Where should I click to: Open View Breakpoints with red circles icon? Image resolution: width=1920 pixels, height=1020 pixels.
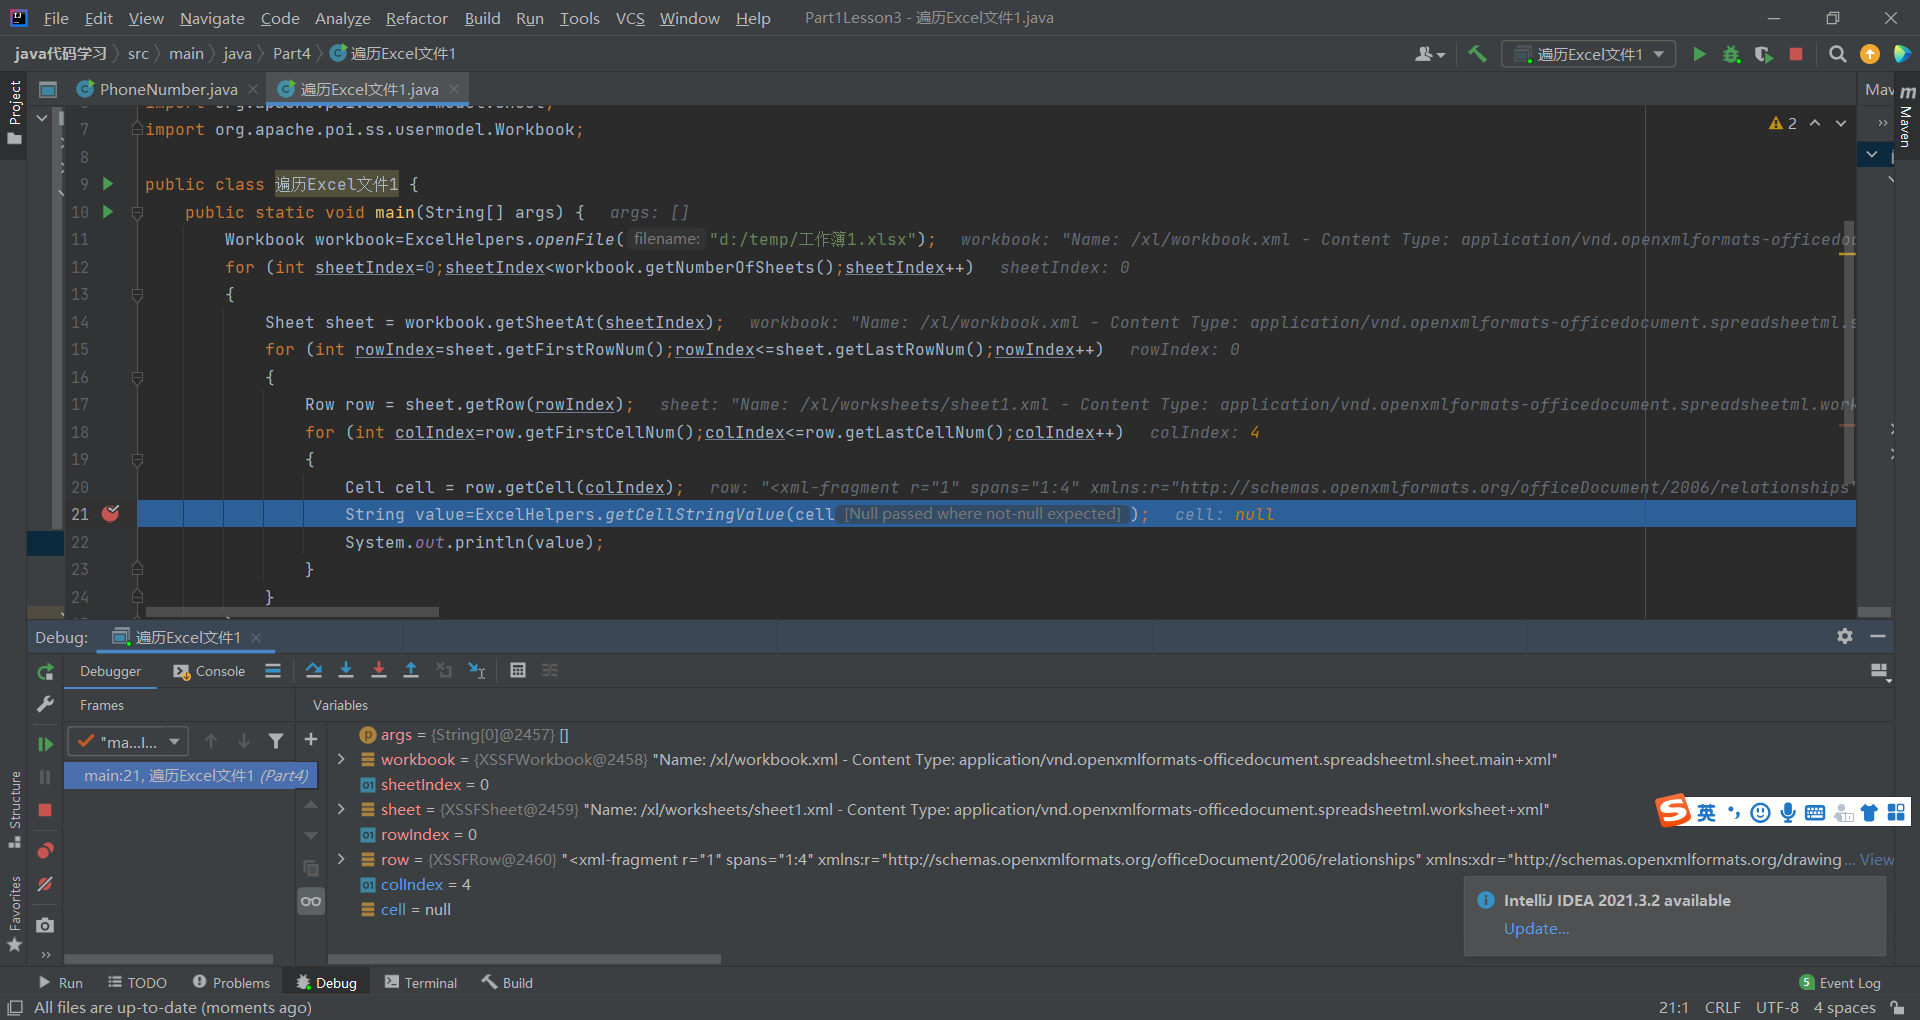pos(45,851)
